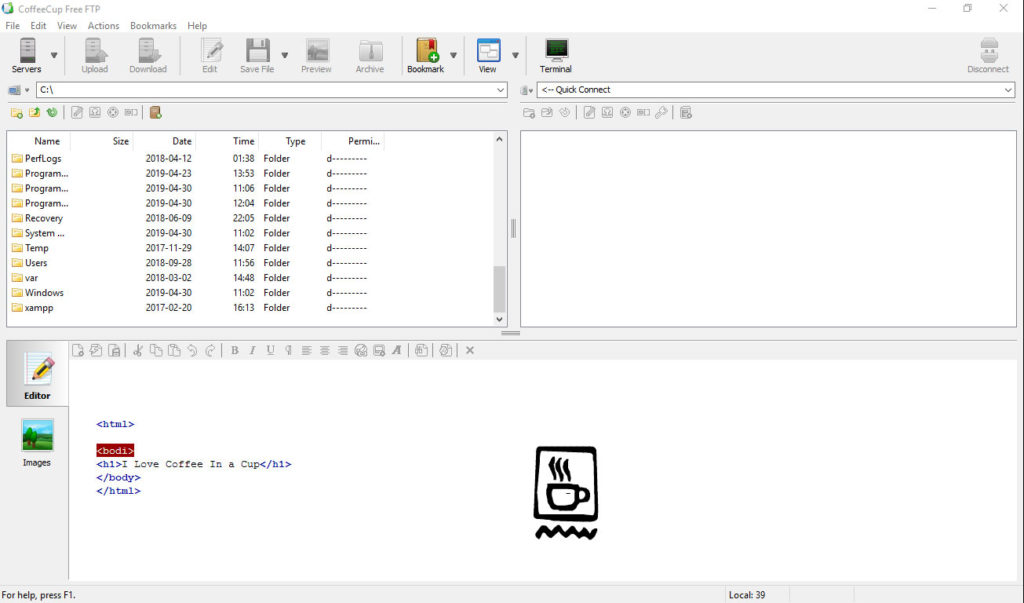Viewport: 1024px width, 603px height.
Task: Close the editor with the X icon
Action: (469, 350)
